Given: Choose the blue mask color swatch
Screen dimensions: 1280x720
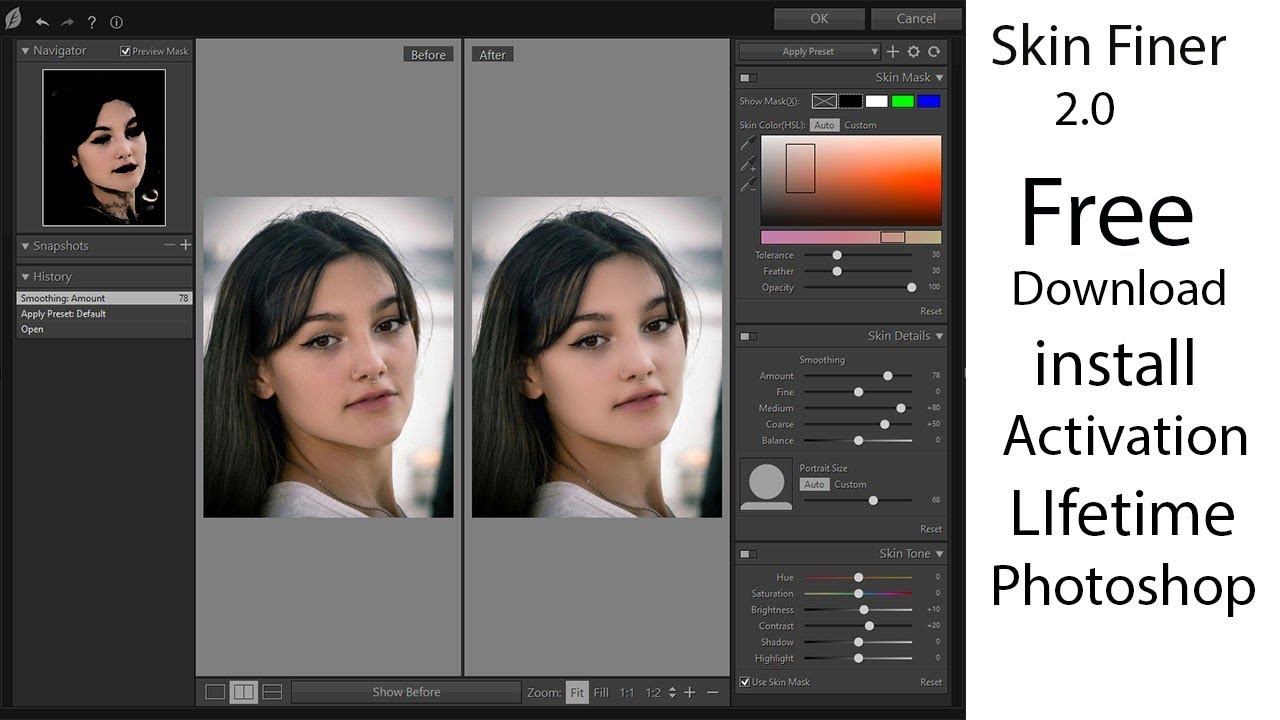Looking at the screenshot, I should 929,101.
